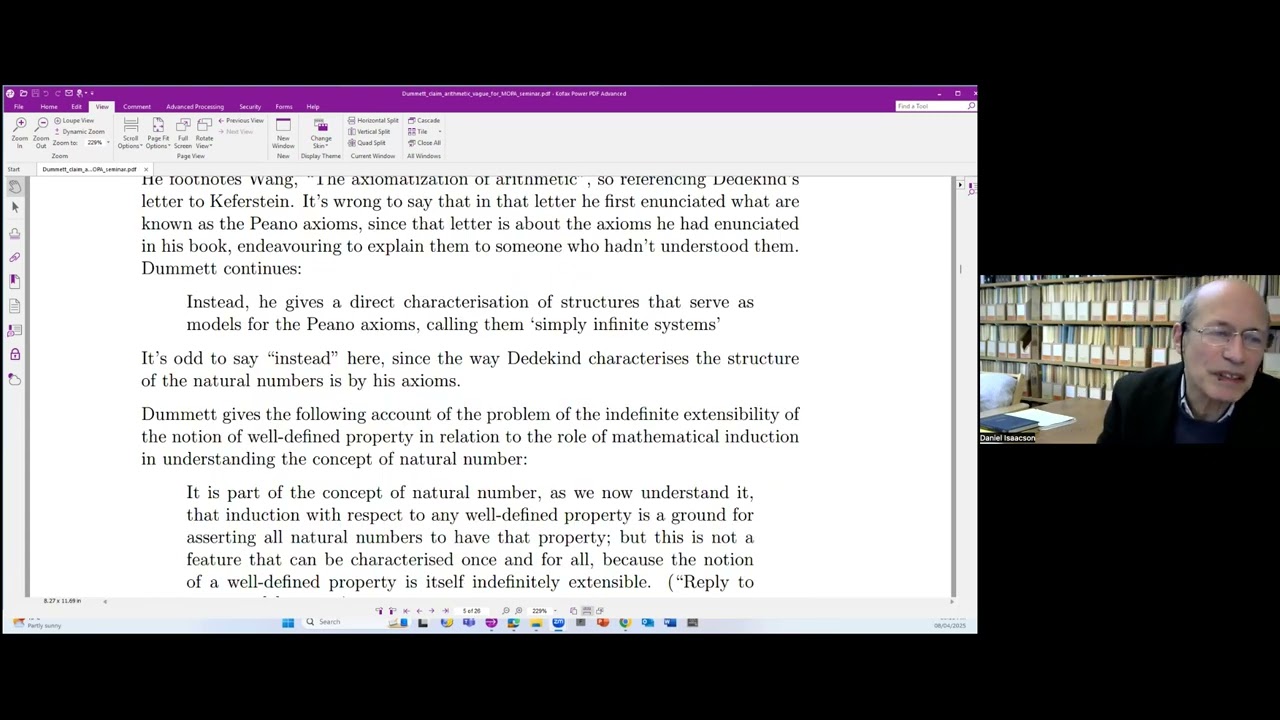The image size is (1280, 720).
Task: Open the File menu
Action: (18, 107)
